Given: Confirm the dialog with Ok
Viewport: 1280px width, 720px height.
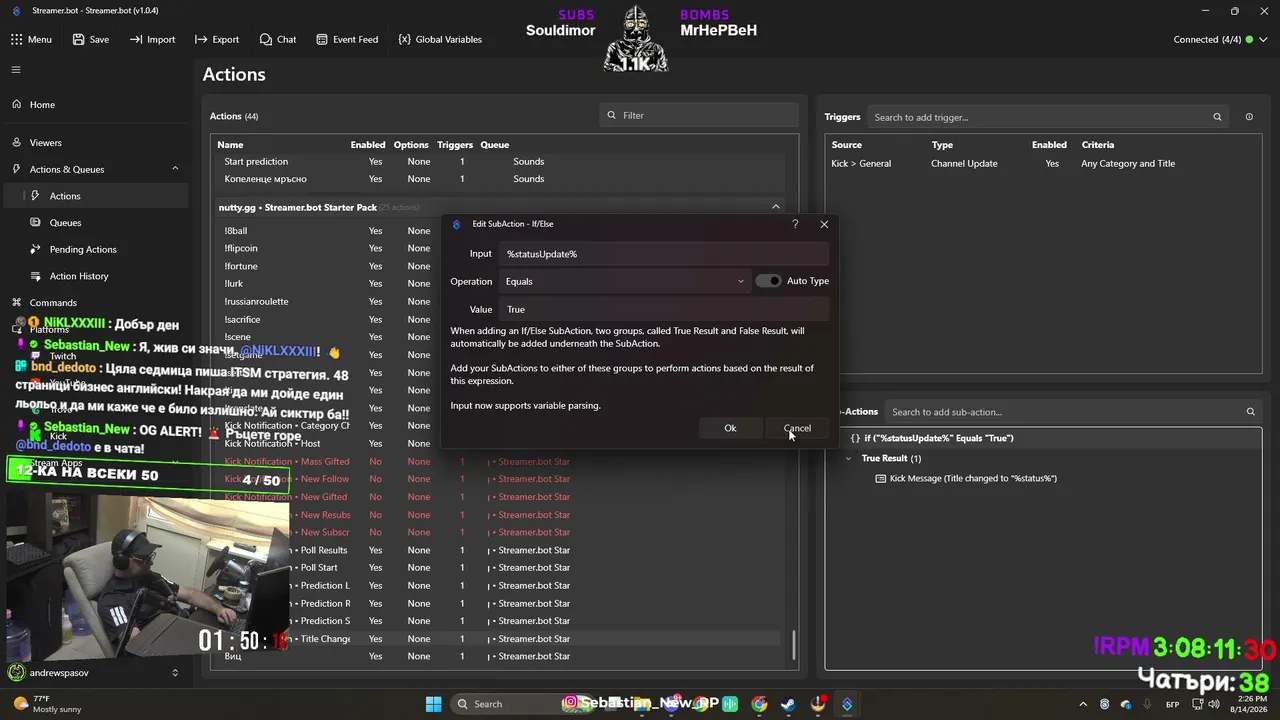Looking at the screenshot, I should point(730,428).
